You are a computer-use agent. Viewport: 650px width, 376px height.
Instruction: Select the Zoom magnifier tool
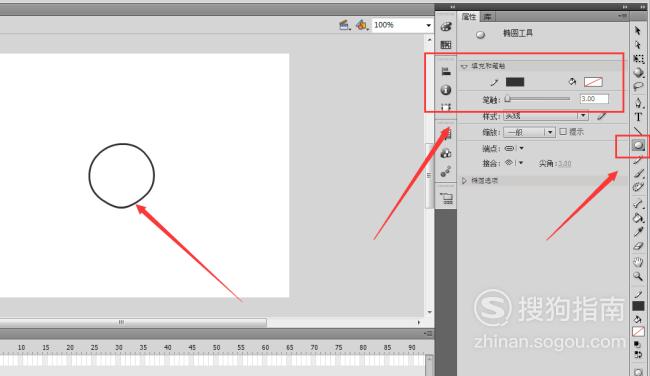638,277
